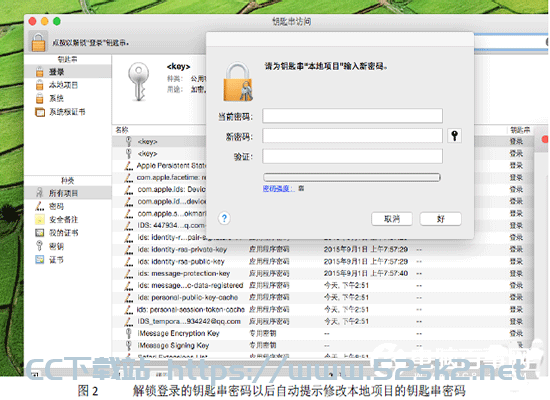Select the 登录 keychain in sidebar
This screenshot has width=550, height=400.
point(68,72)
